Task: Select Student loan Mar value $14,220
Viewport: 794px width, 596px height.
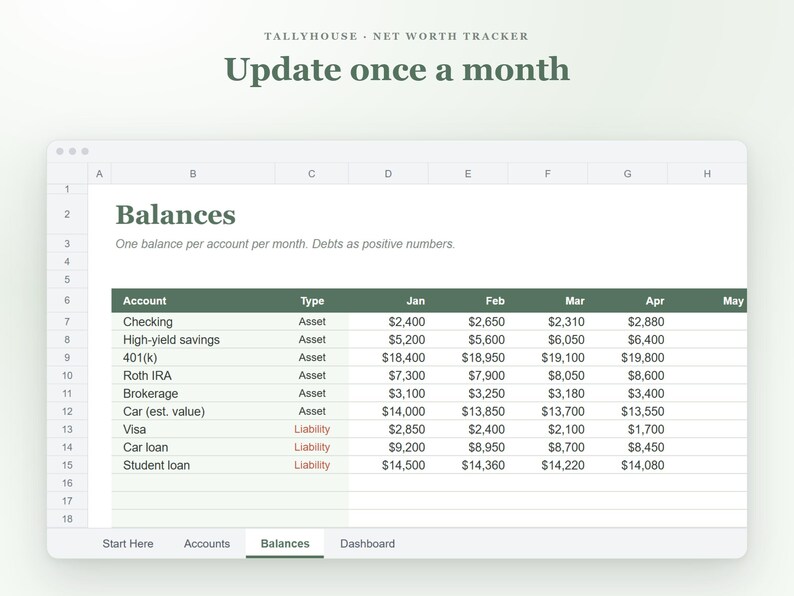Action: point(548,465)
